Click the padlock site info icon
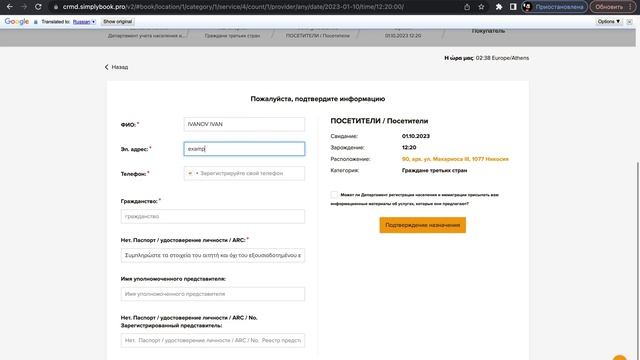 (56, 7)
